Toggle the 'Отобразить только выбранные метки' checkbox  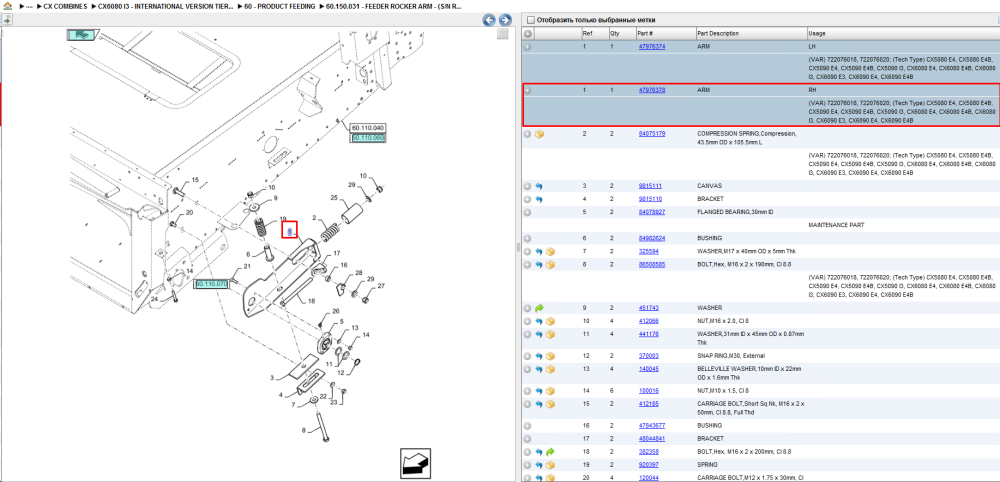(531, 20)
